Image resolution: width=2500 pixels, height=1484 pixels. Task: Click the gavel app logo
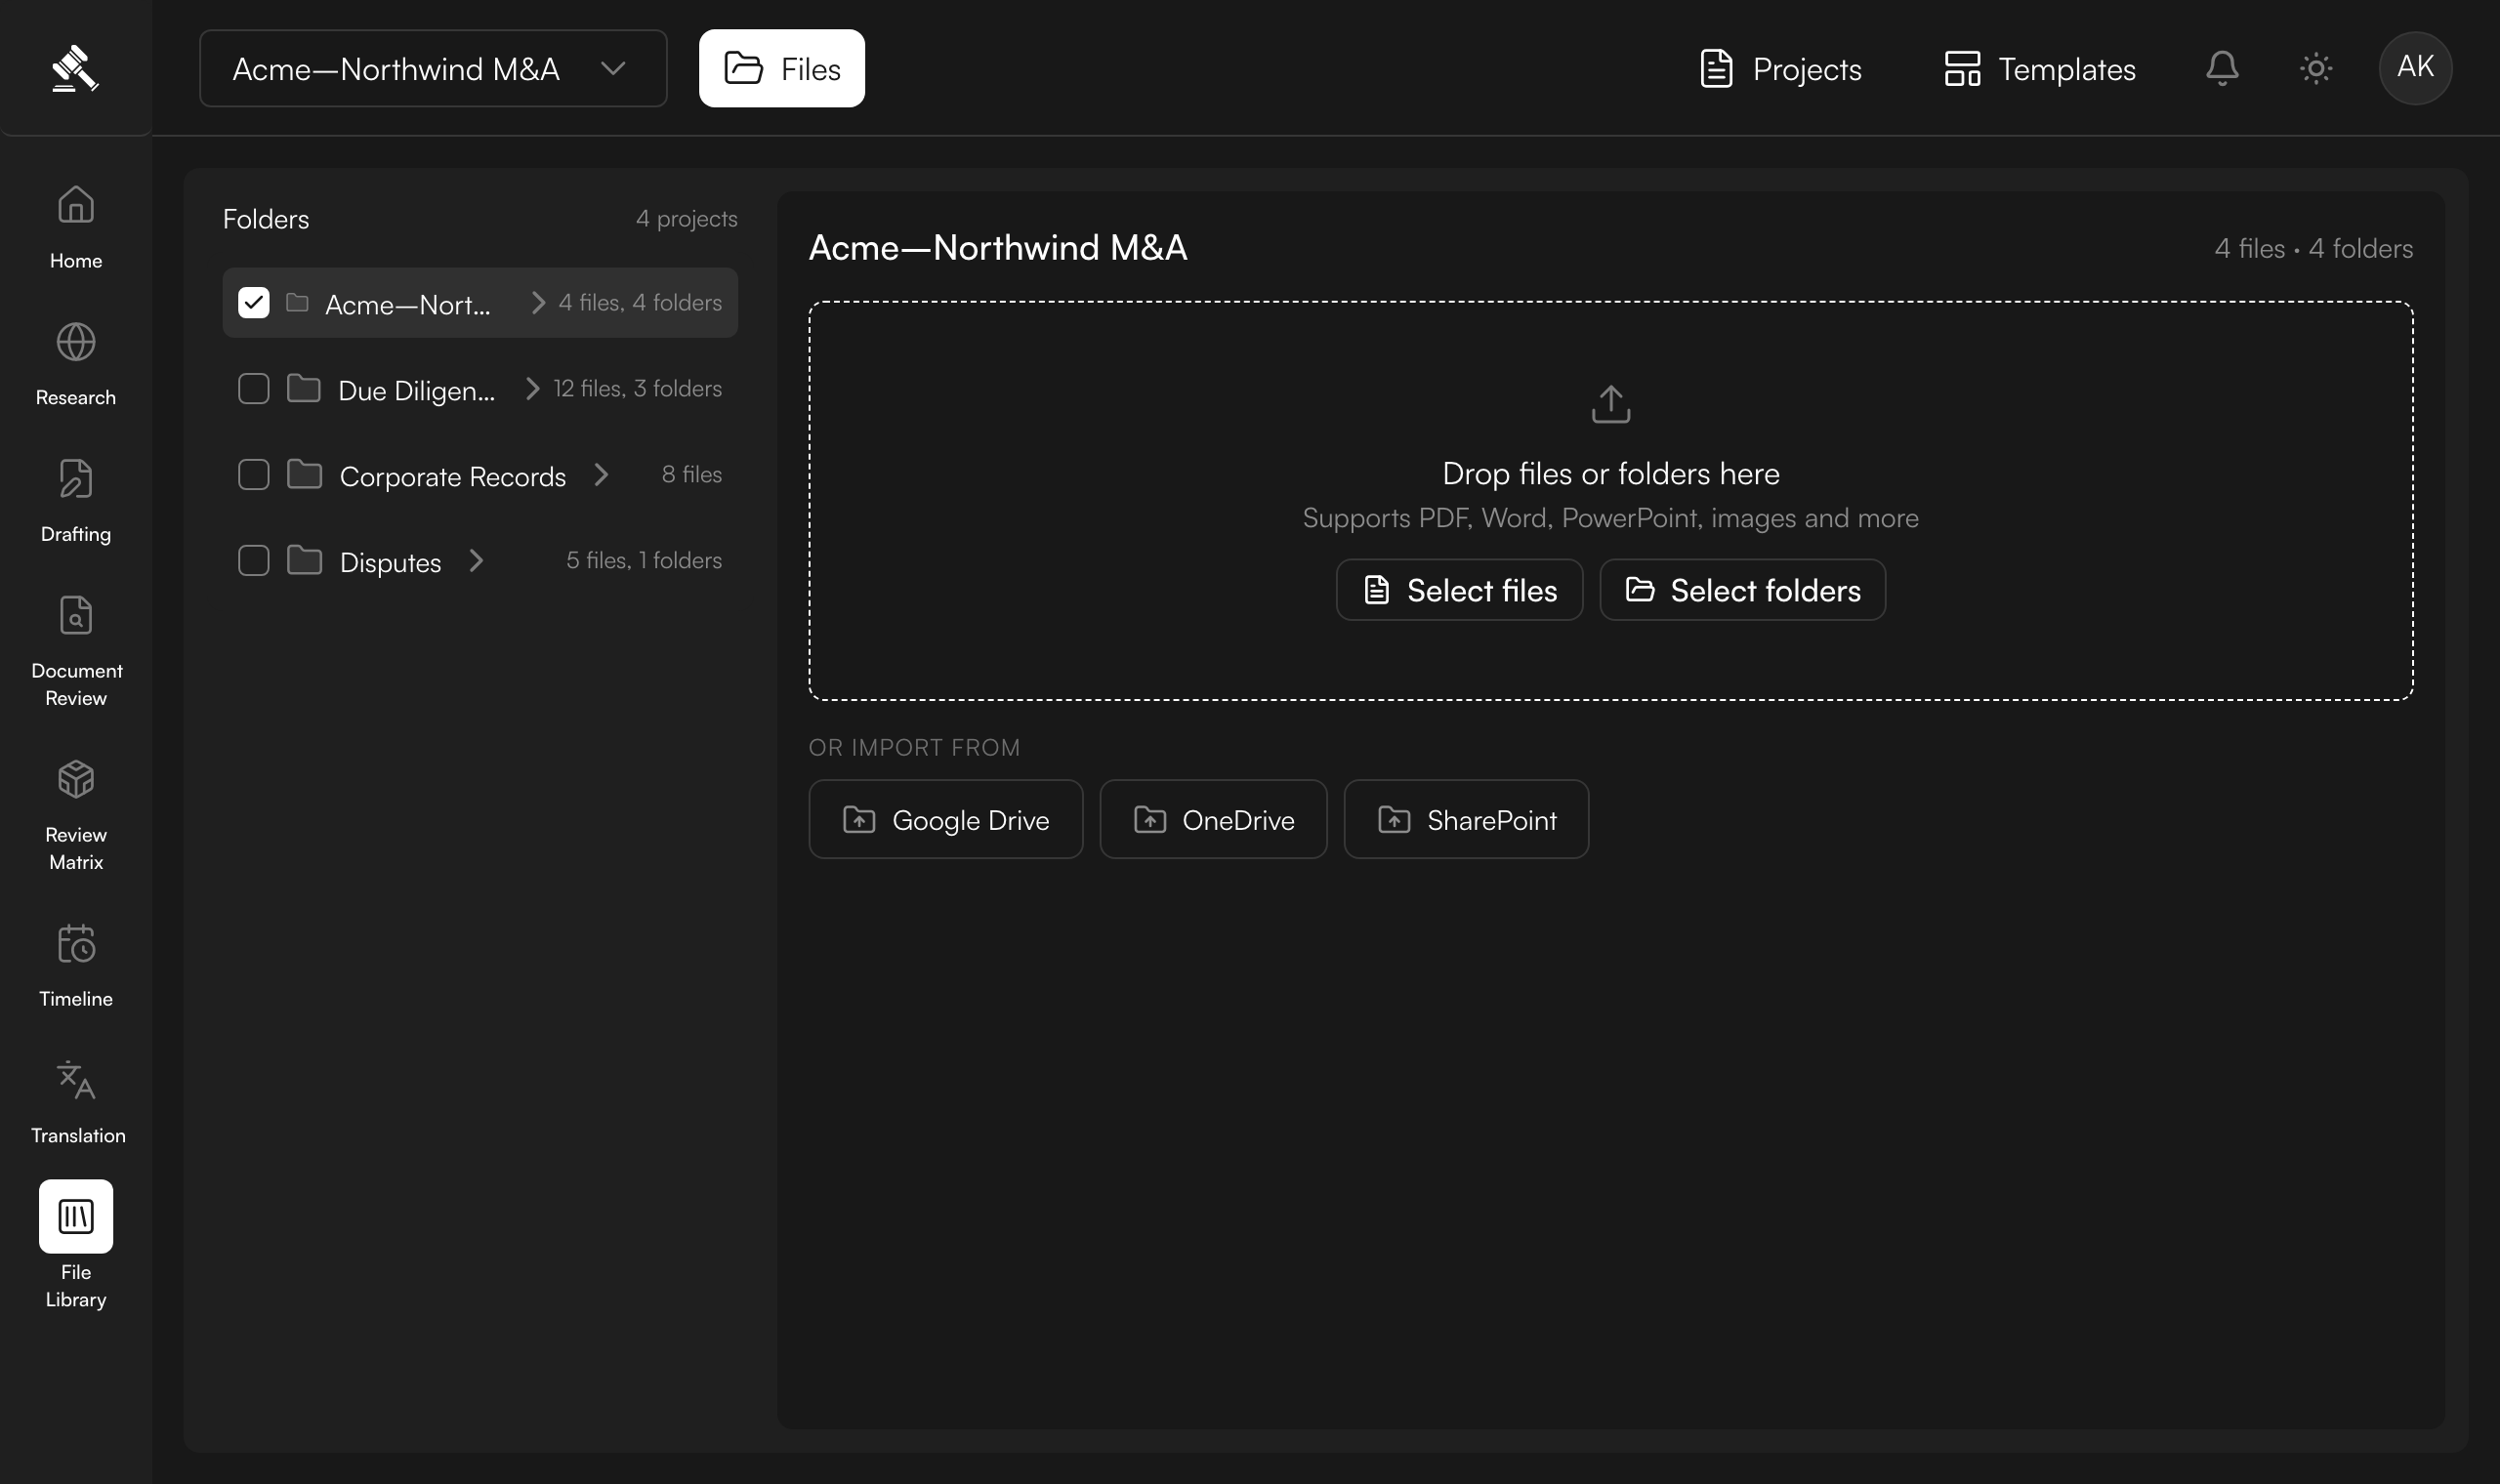(x=75, y=68)
